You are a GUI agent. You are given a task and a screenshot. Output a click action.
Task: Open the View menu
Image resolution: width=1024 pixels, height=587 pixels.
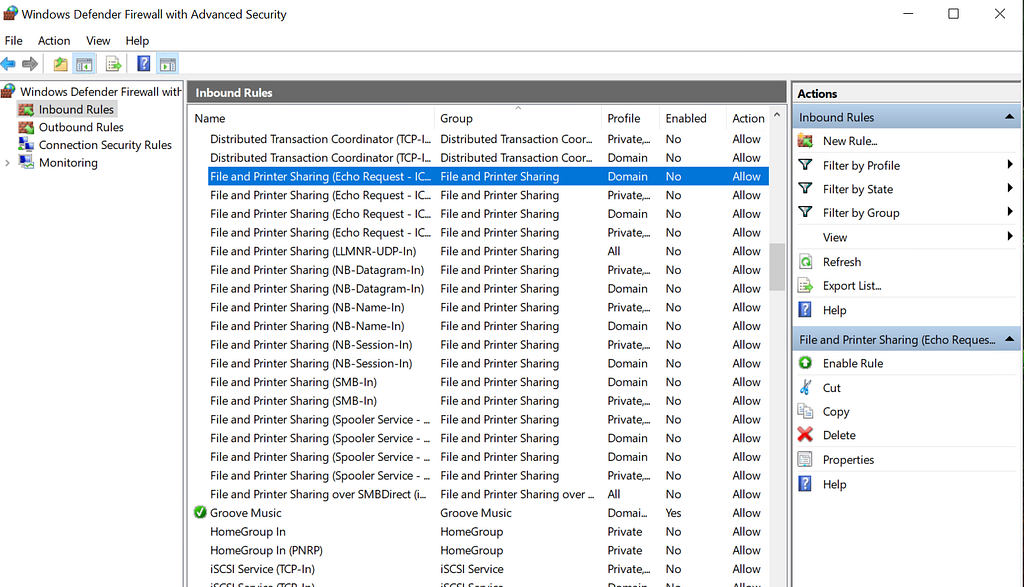click(98, 40)
